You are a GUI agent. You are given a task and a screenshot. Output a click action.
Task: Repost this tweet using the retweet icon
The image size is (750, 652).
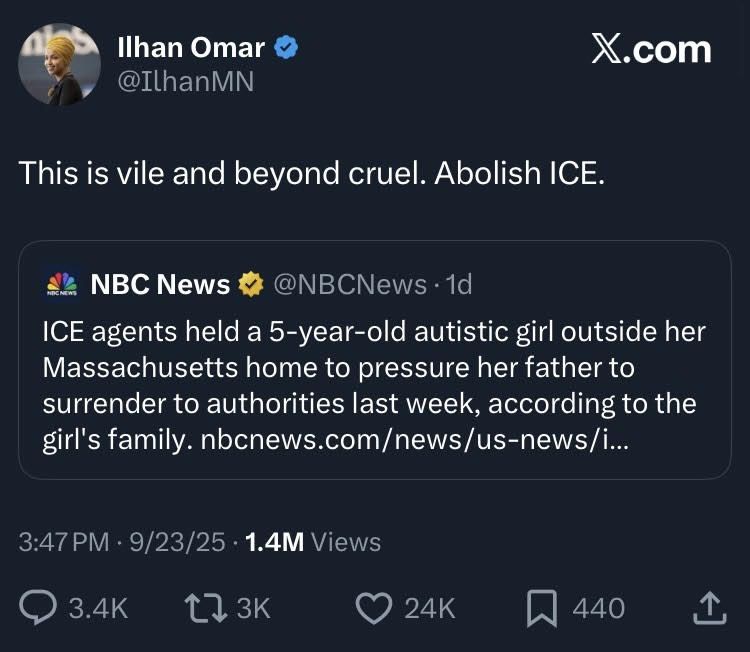[x=203, y=607]
